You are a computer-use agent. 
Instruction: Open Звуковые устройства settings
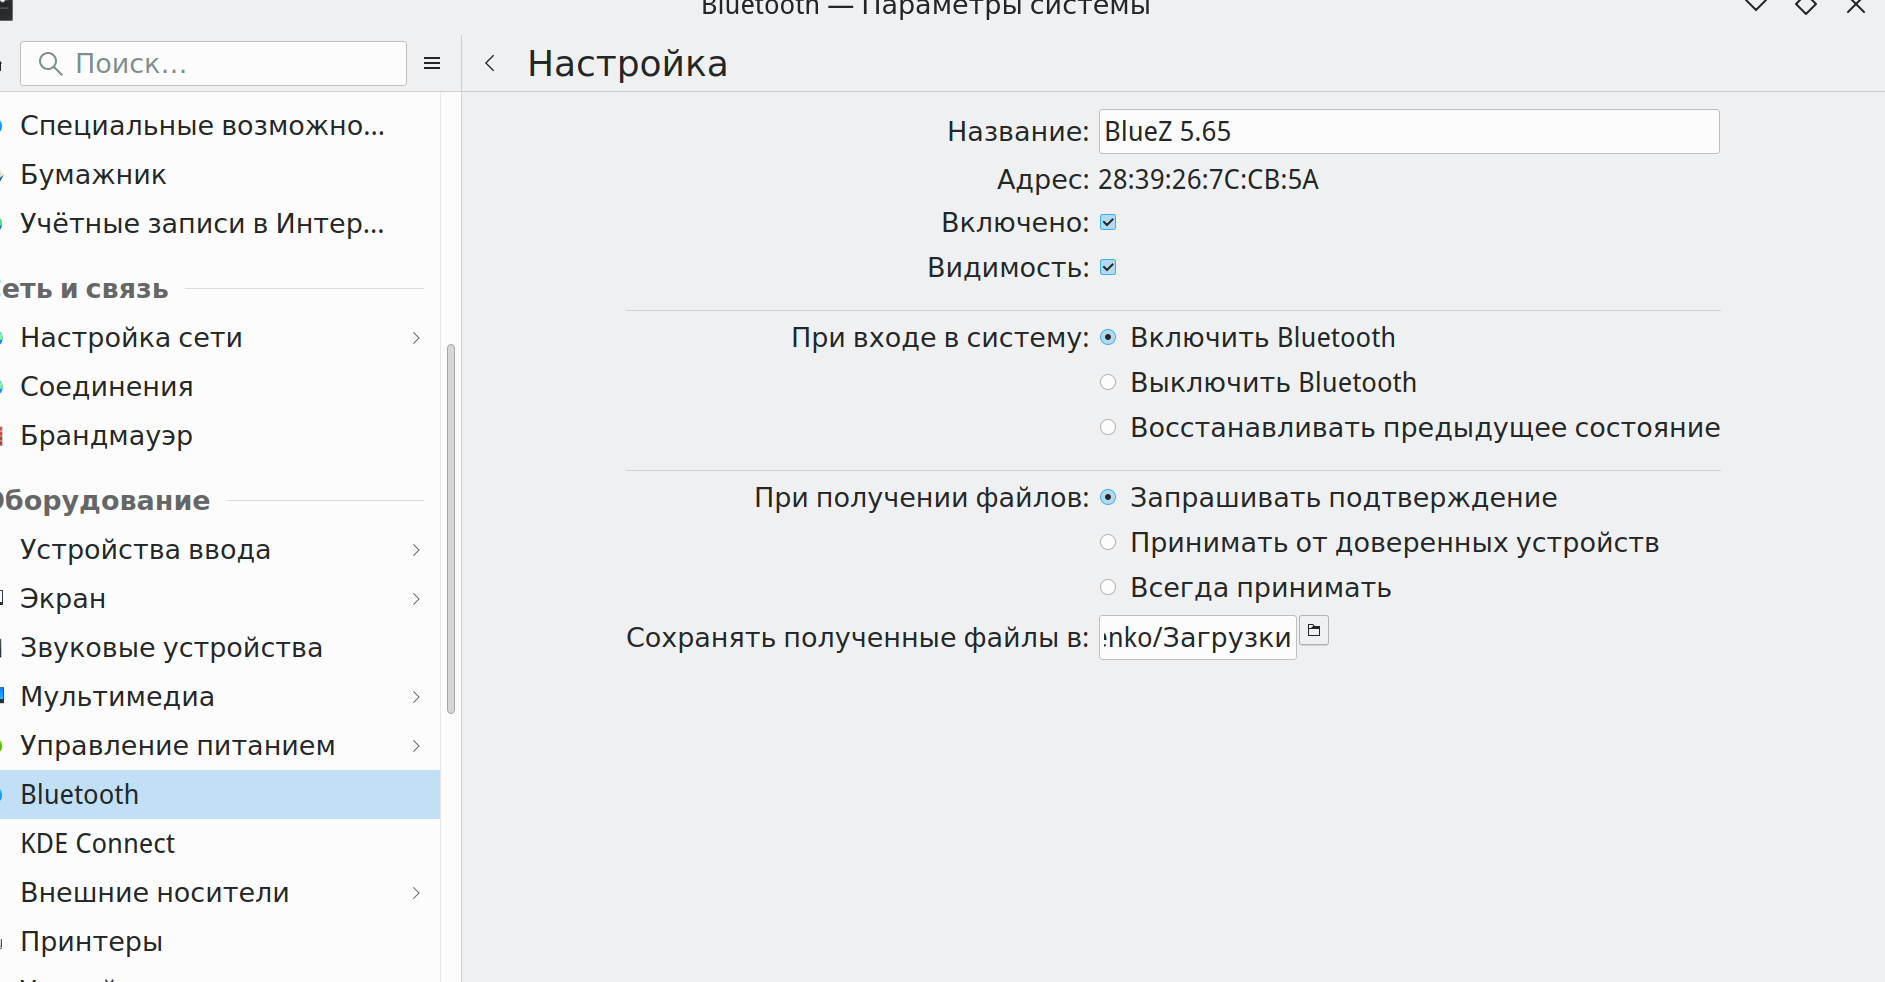pyautogui.click(x=171, y=648)
